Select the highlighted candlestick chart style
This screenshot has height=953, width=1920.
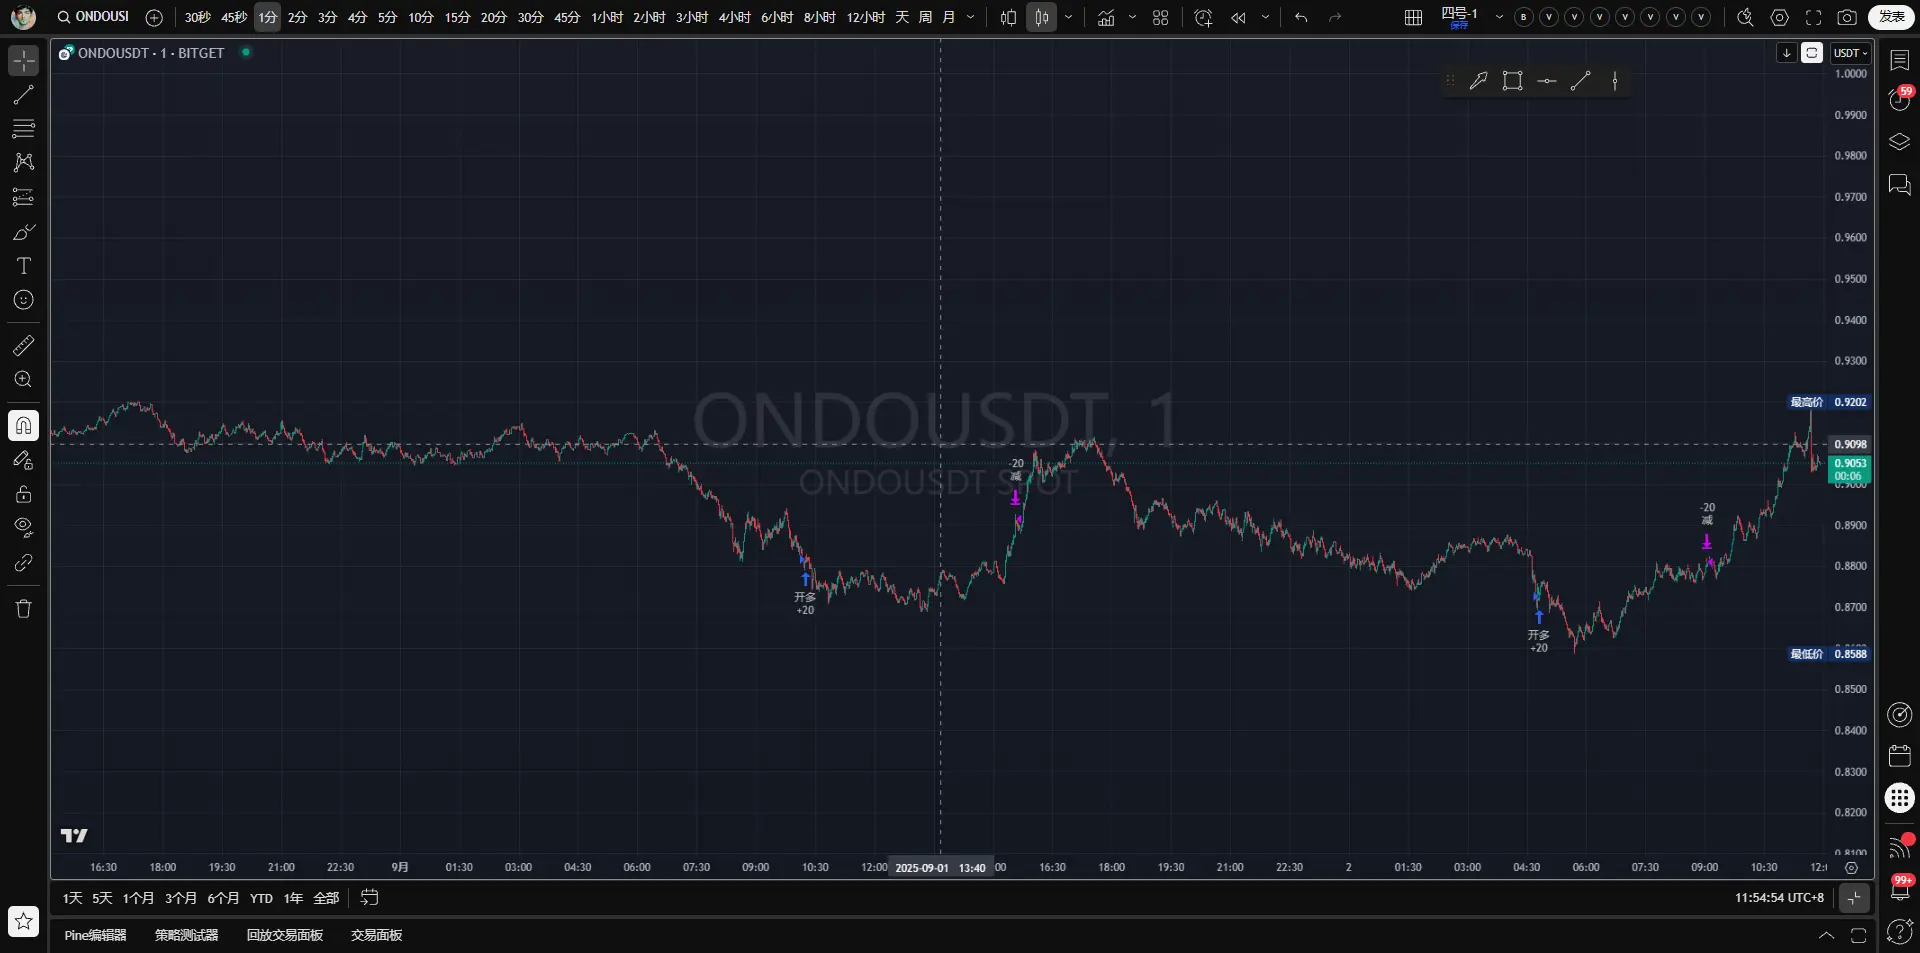(x=1042, y=18)
